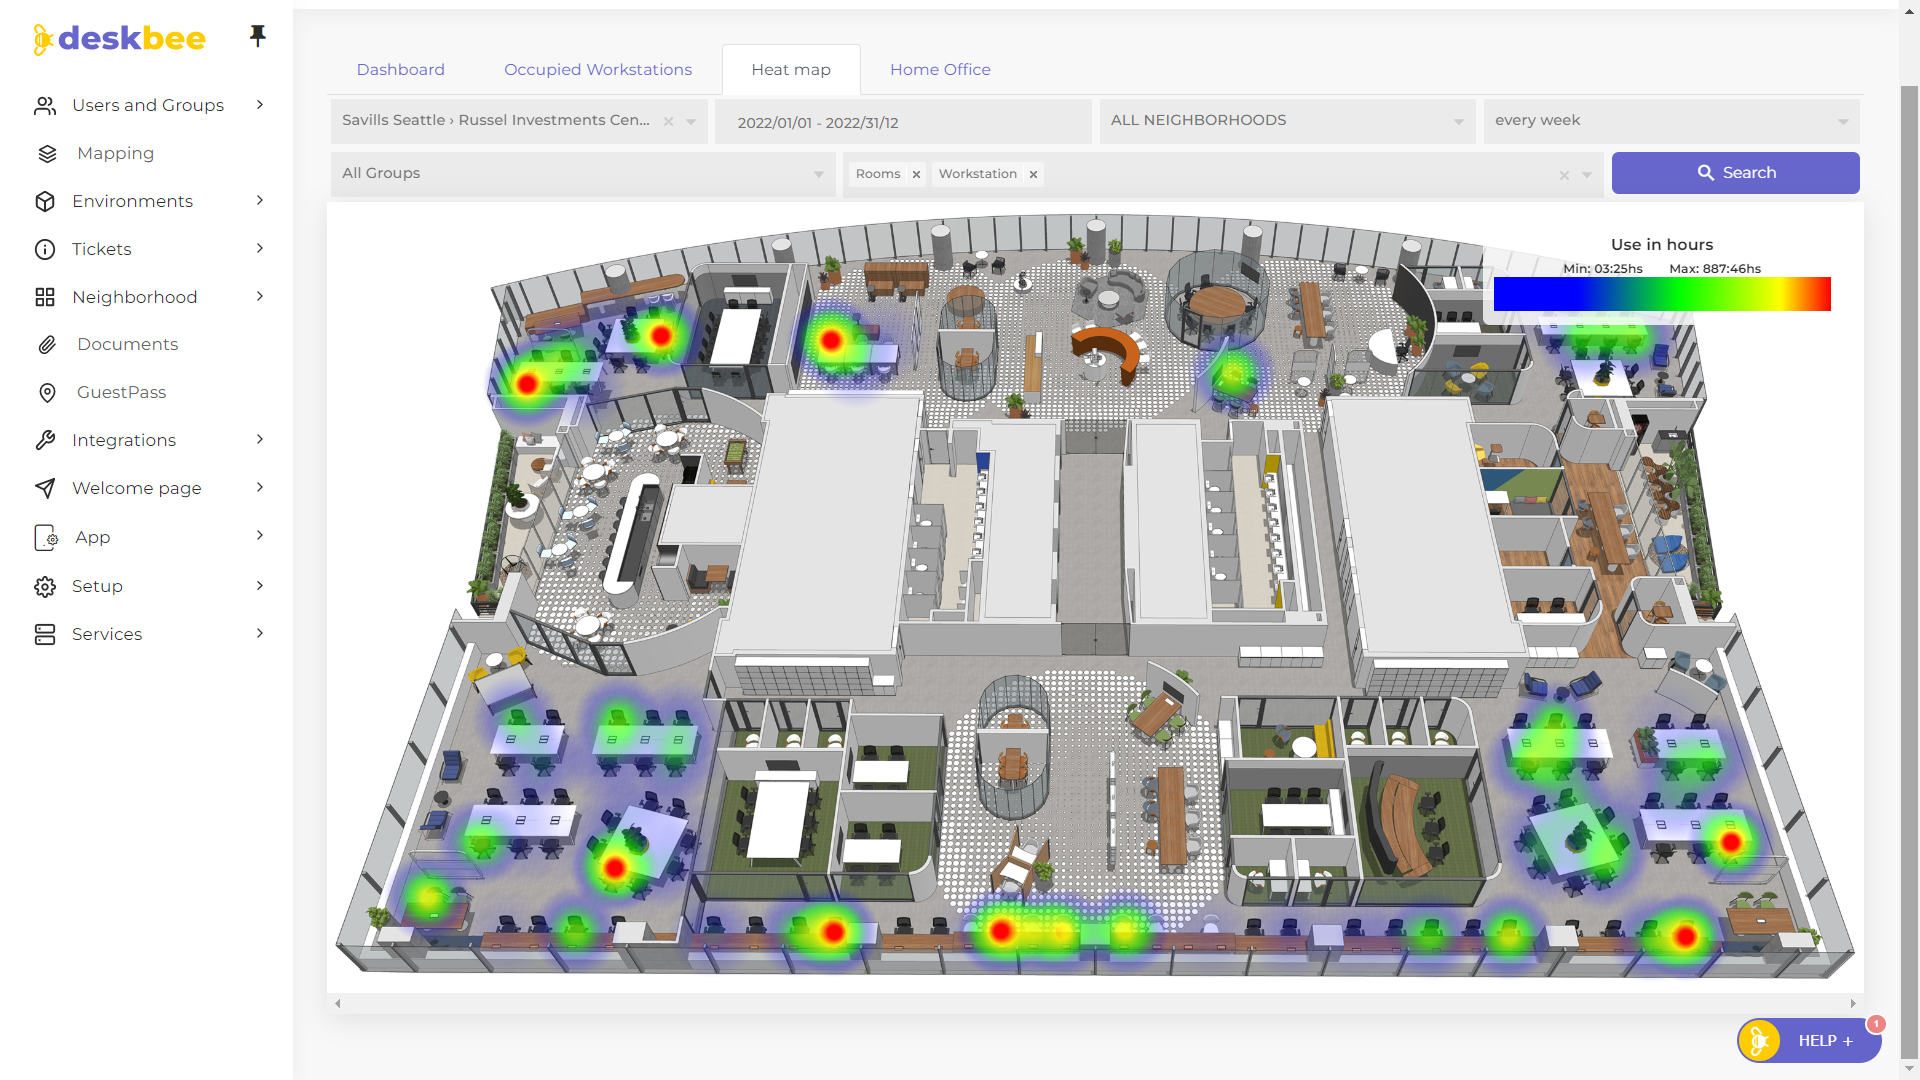
Task: Expand Users and Groups chevron
Action: [260, 104]
